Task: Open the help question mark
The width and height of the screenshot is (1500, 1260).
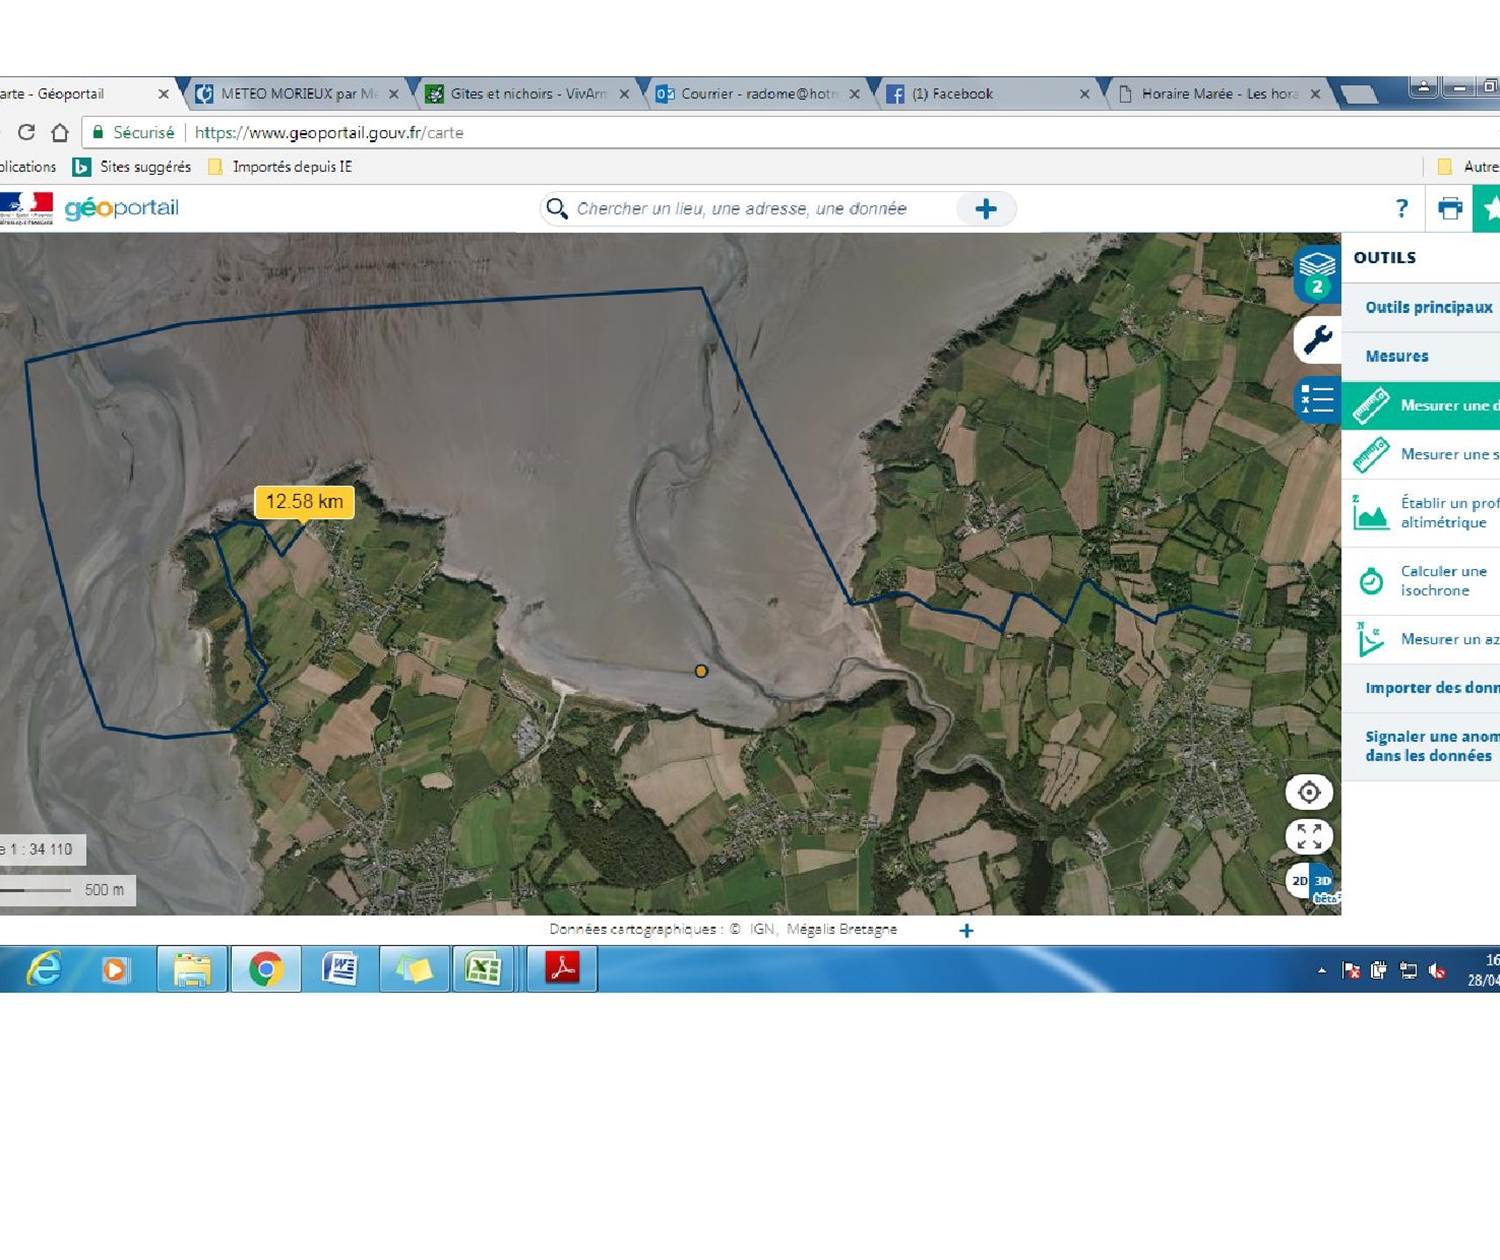Action: coord(1401,208)
